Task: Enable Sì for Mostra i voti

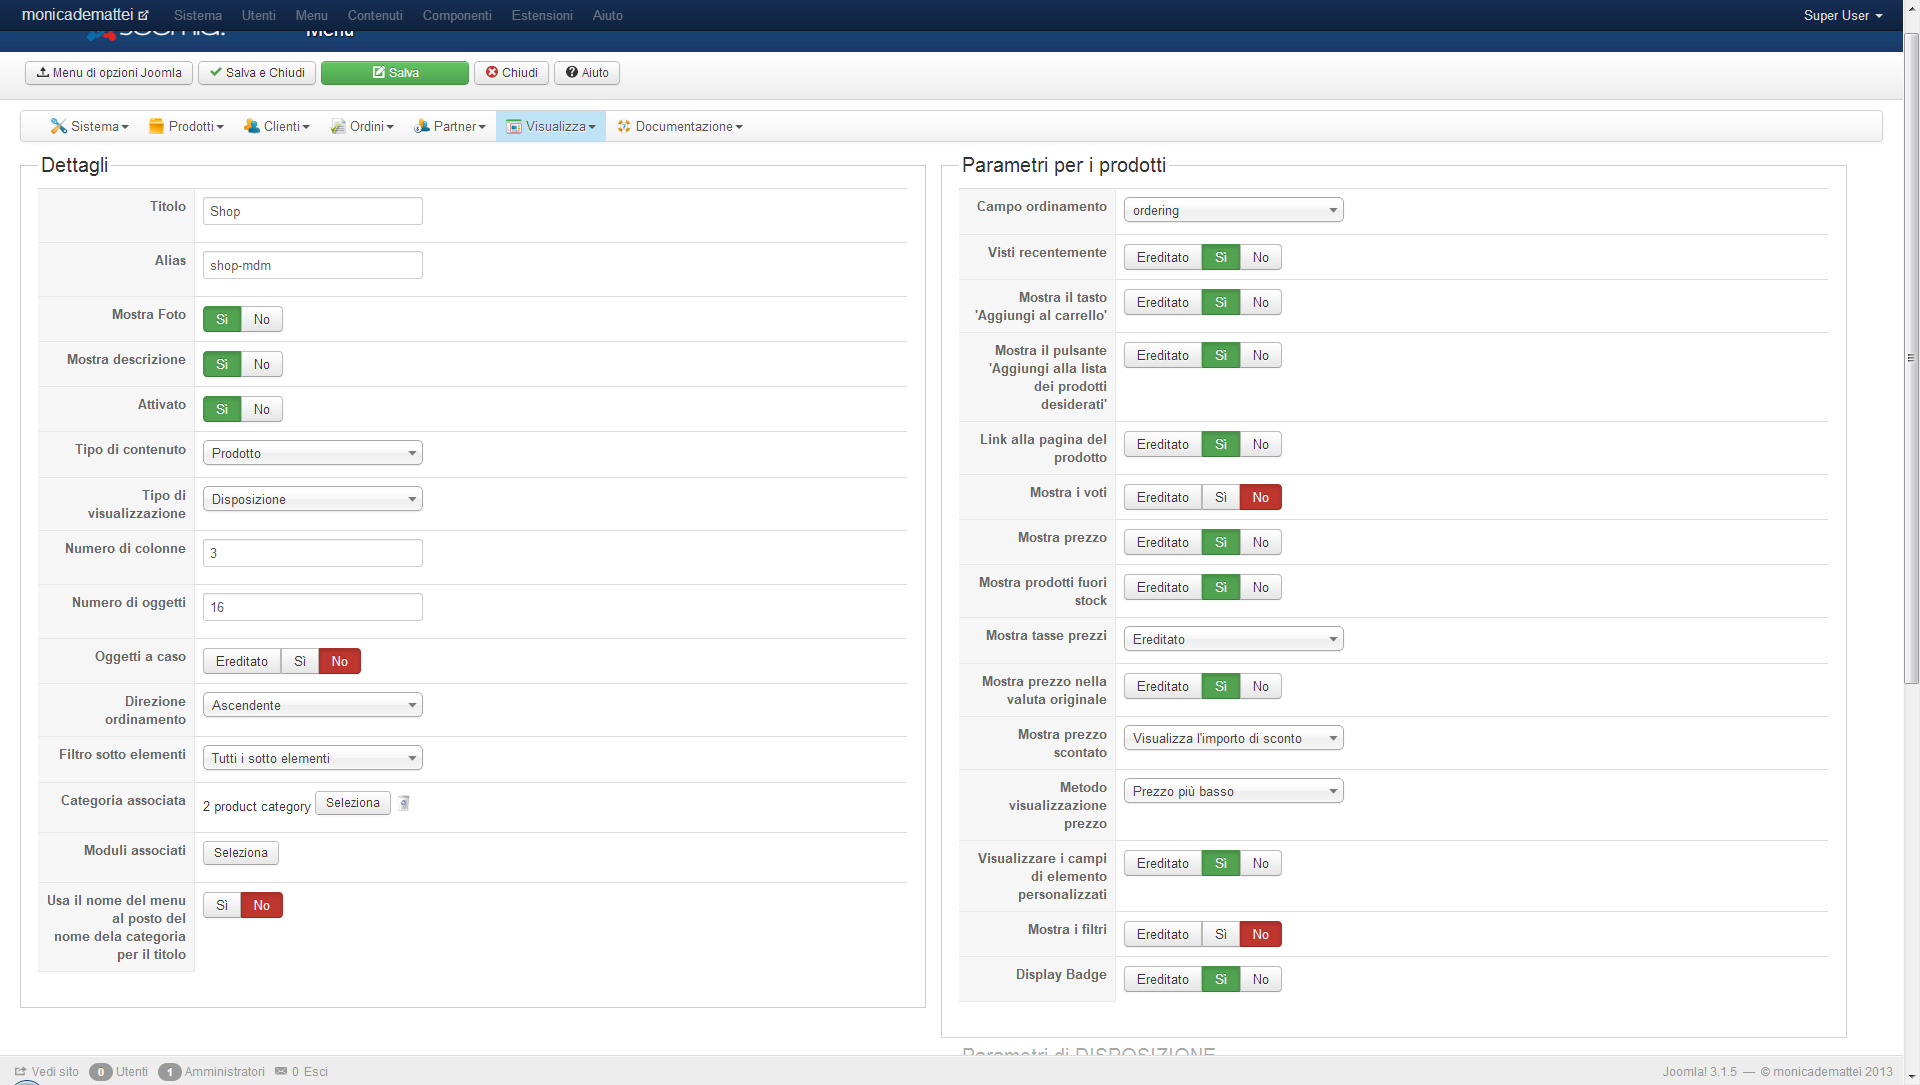Action: pos(1220,497)
